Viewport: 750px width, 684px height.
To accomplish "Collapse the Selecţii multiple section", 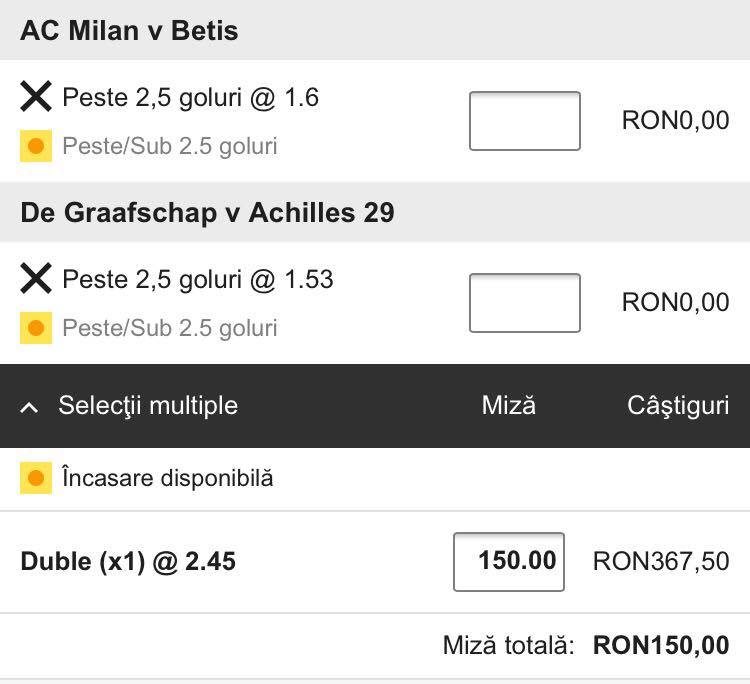I will (x=29, y=408).
